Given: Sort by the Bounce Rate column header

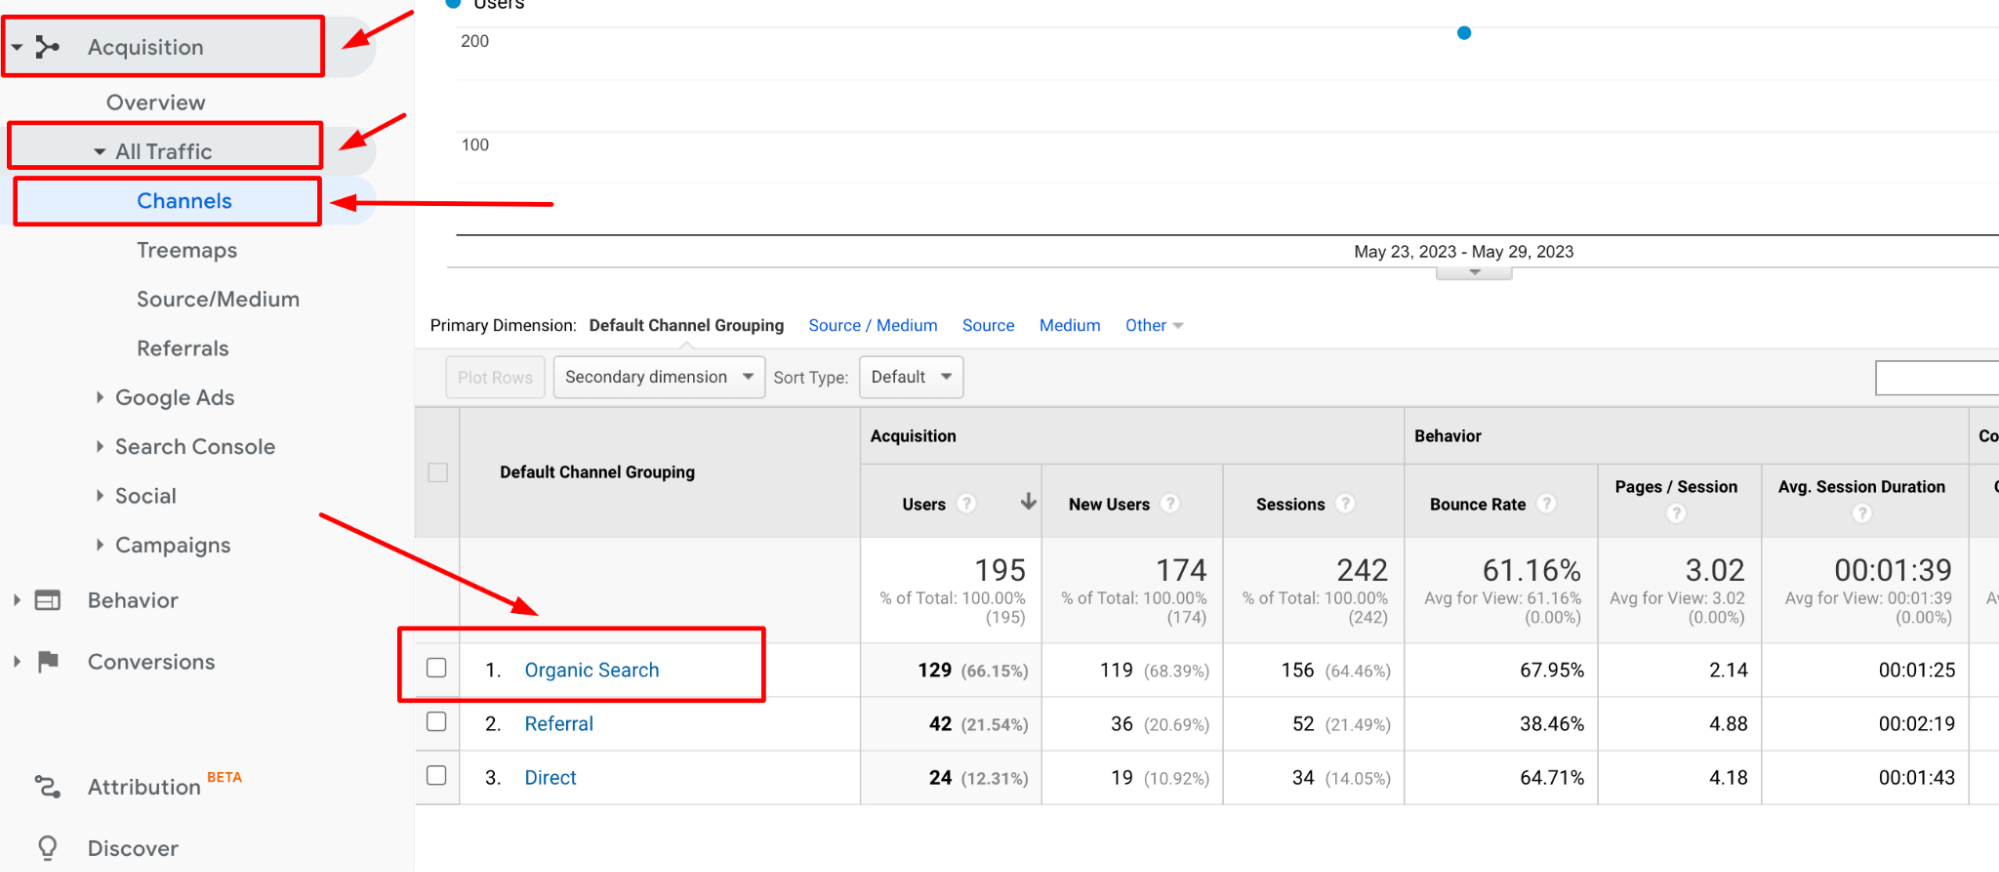Looking at the screenshot, I should (1478, 504).
